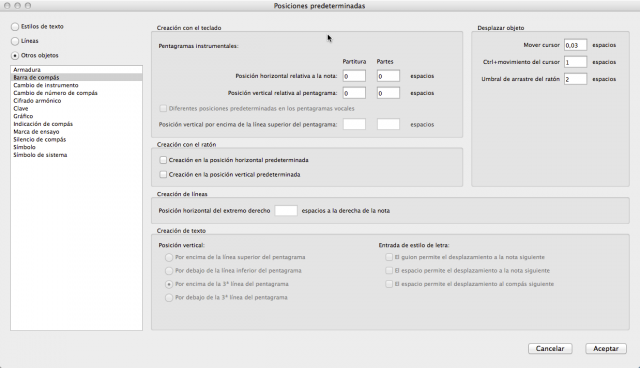
Task: Toggle El espacio permite desplazamiento a nota siguiente
Action: click(x=389, y=270)
